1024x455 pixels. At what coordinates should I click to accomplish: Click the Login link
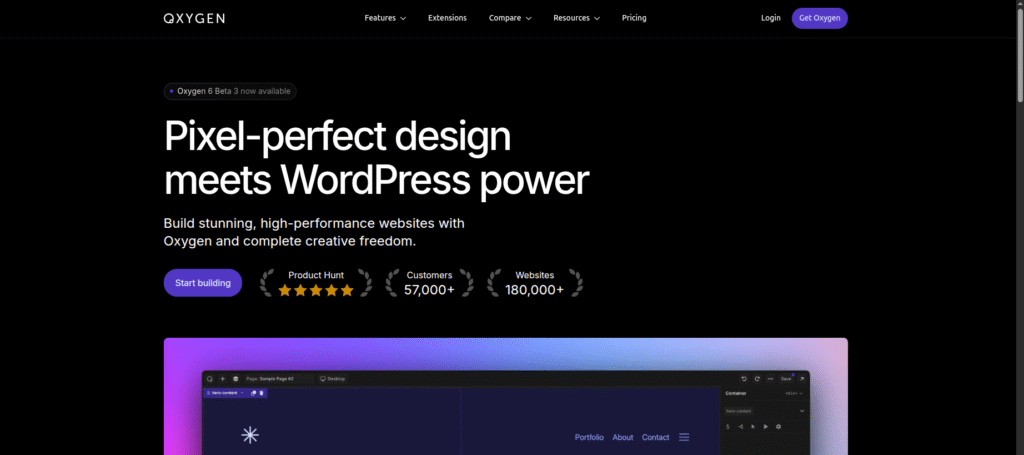pos(771,18)
